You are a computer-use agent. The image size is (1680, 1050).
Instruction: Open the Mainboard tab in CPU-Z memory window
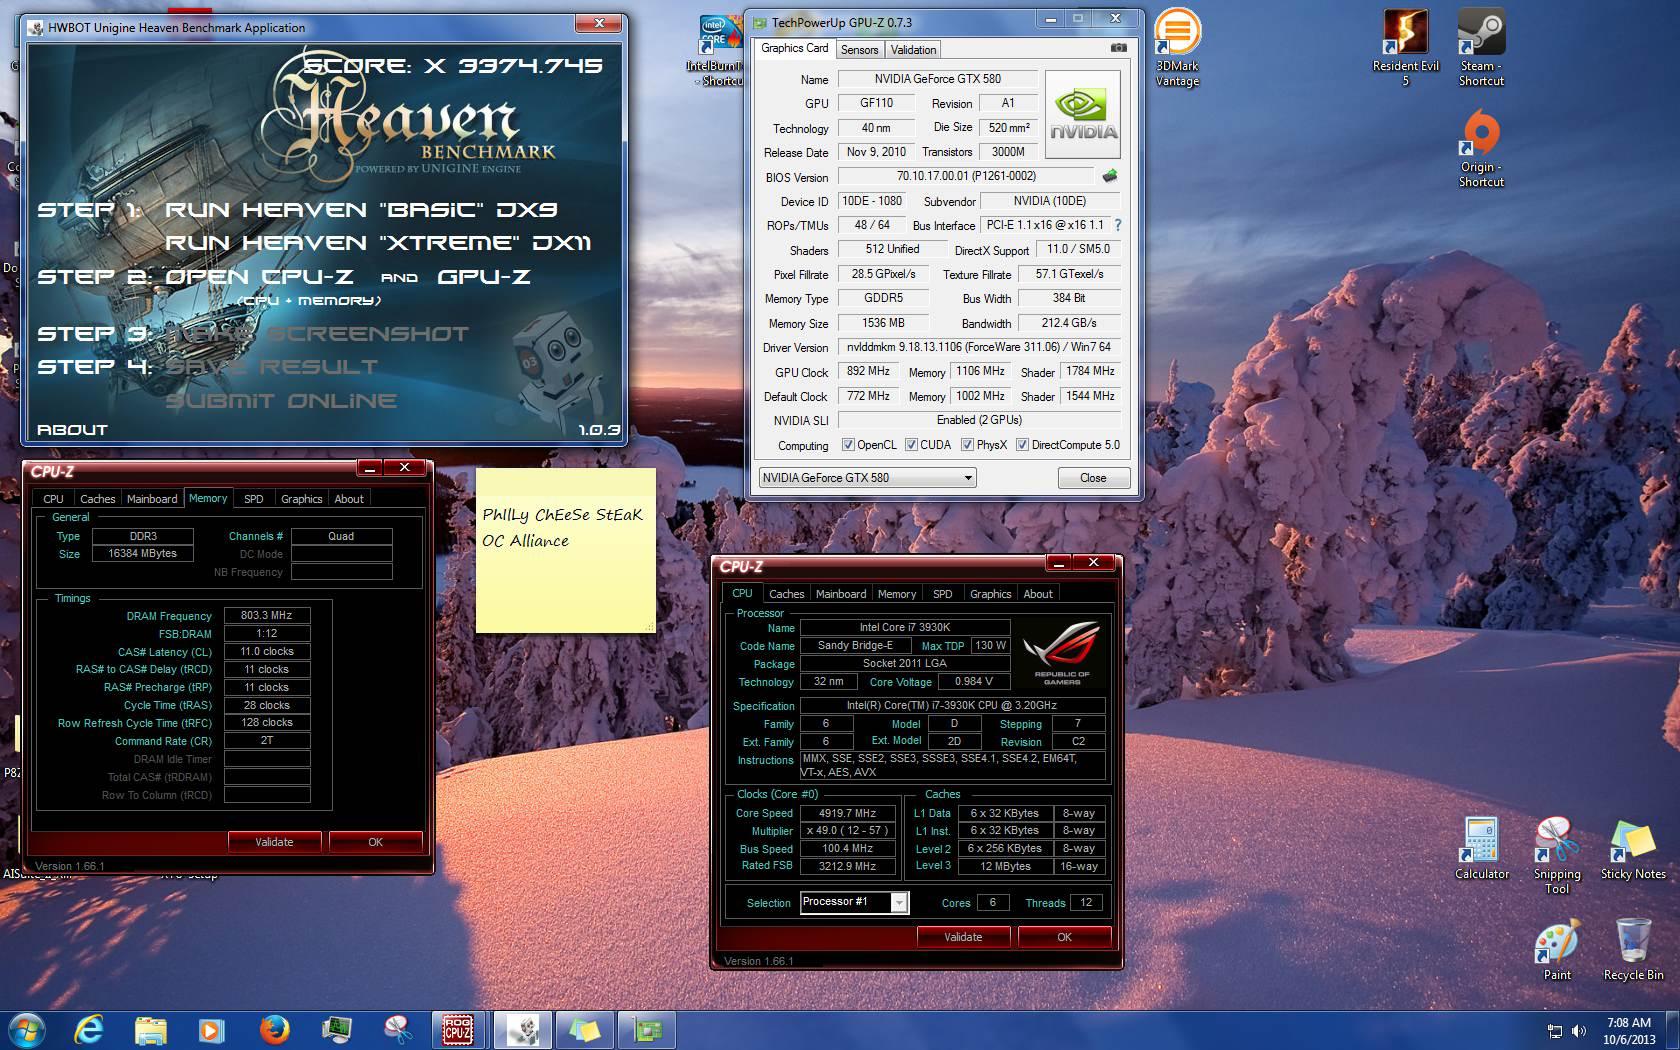(x=152, y=498)
